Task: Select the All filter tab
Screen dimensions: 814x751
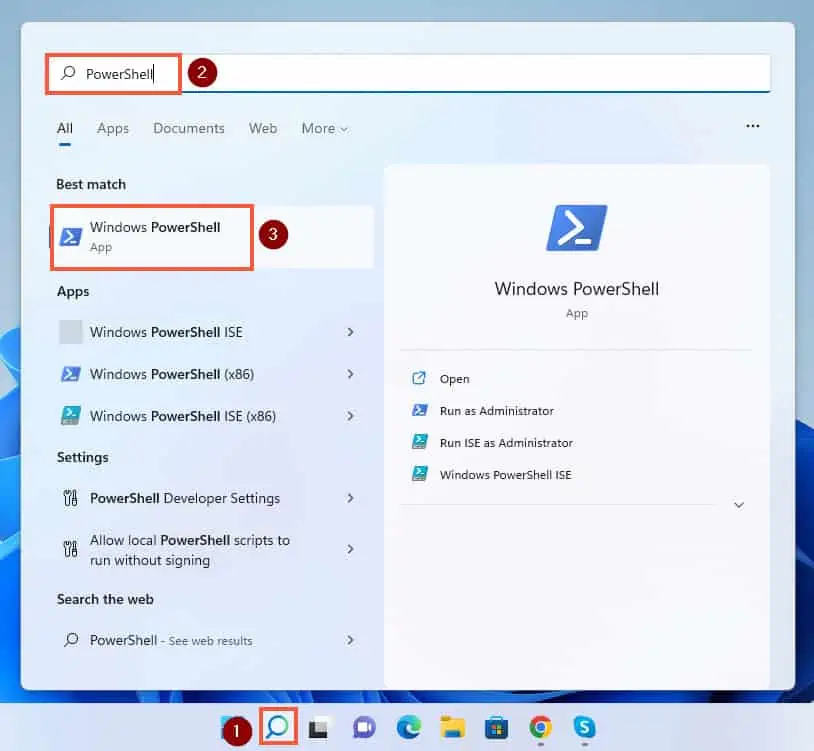Action: click(x=65, y=128)
